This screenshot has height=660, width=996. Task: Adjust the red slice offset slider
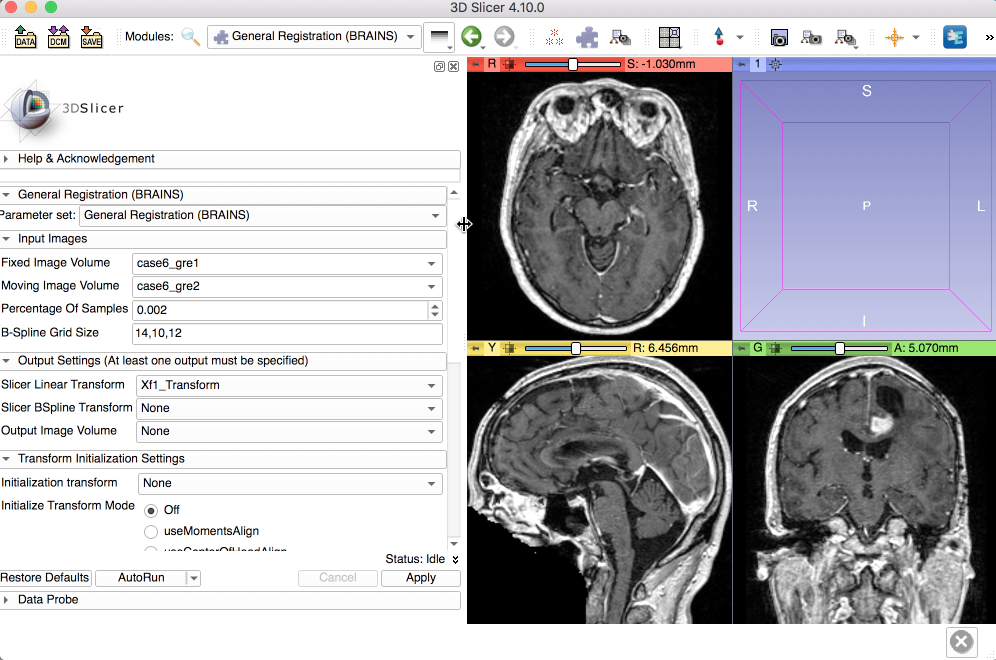pos(573,64)
